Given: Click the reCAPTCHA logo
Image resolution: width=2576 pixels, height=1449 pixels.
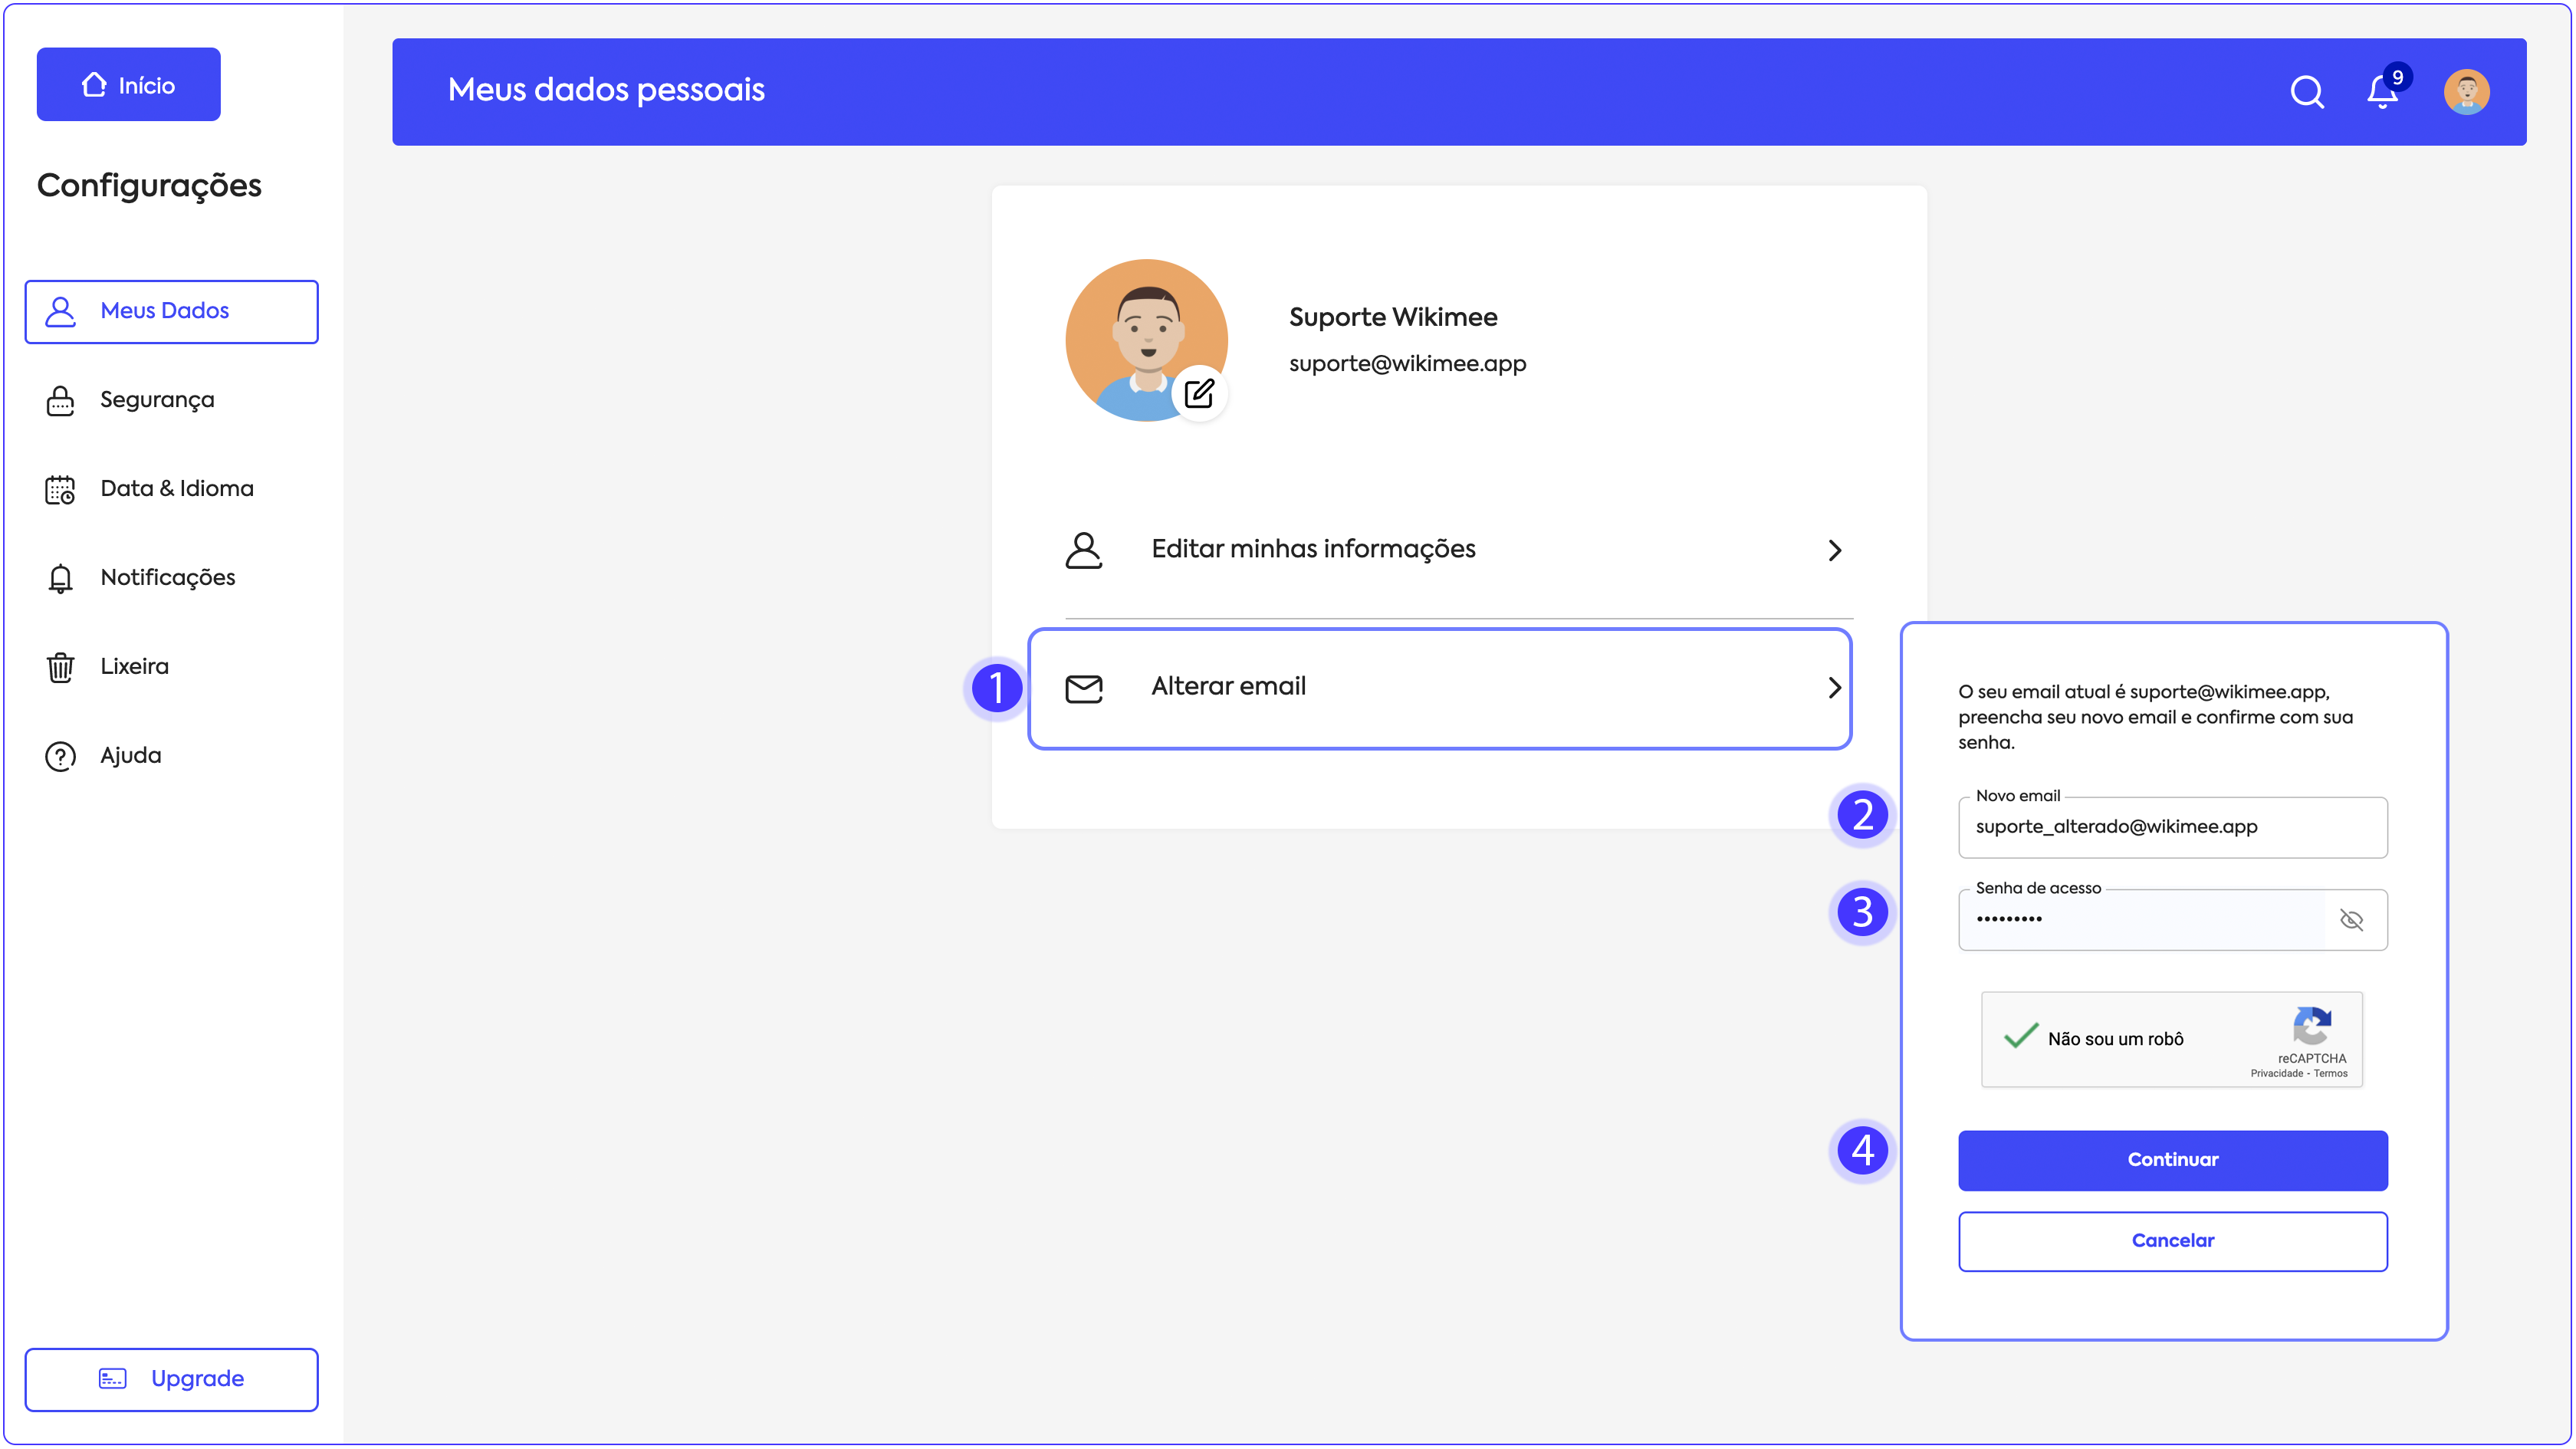Looking at the screenshot, I should (x=2312, y=1026).
